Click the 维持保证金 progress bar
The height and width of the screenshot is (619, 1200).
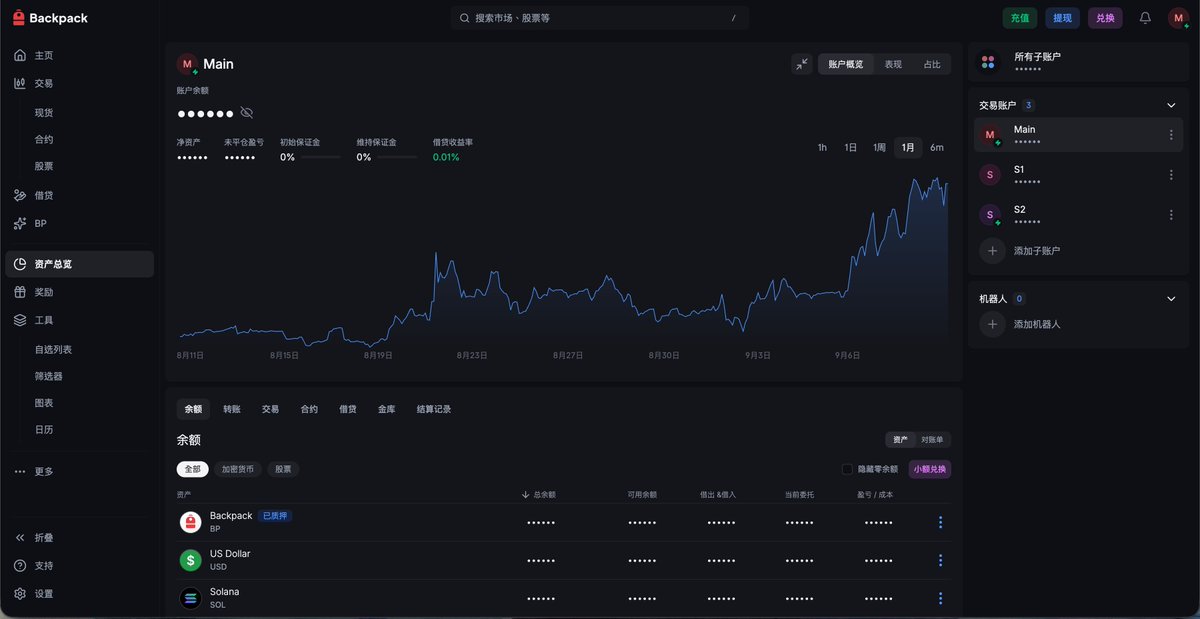(397, 157)
